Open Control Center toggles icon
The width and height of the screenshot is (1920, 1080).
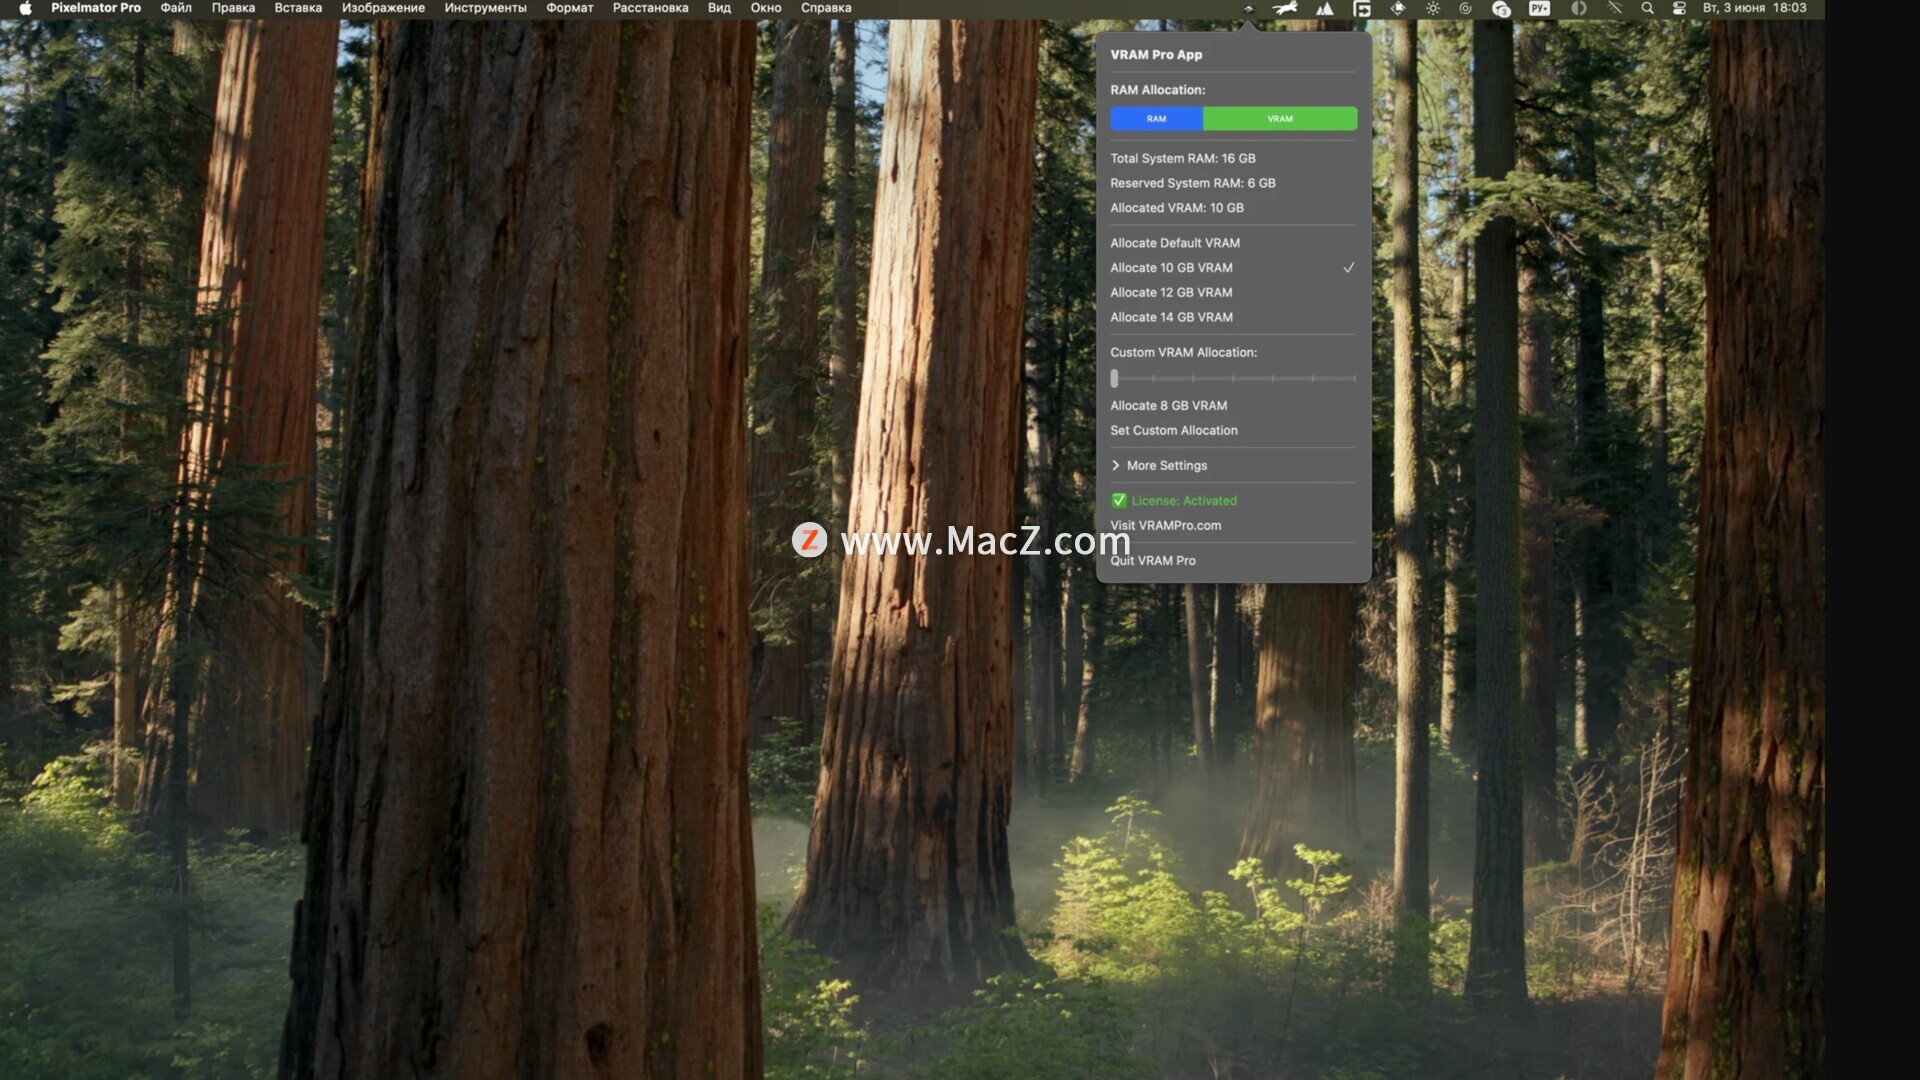point(1679,8)
